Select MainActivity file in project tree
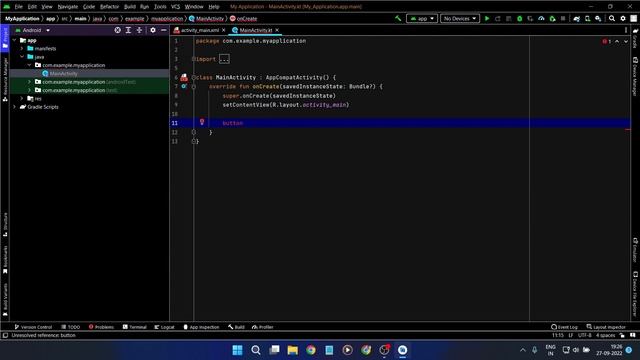Screen dimensions: 640x360 (64, 73)
